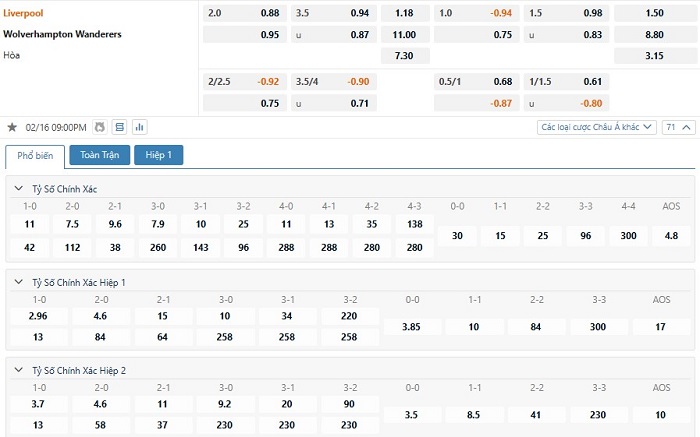Pick under odds 0.71
700x437 pixels.
[333, 103]
